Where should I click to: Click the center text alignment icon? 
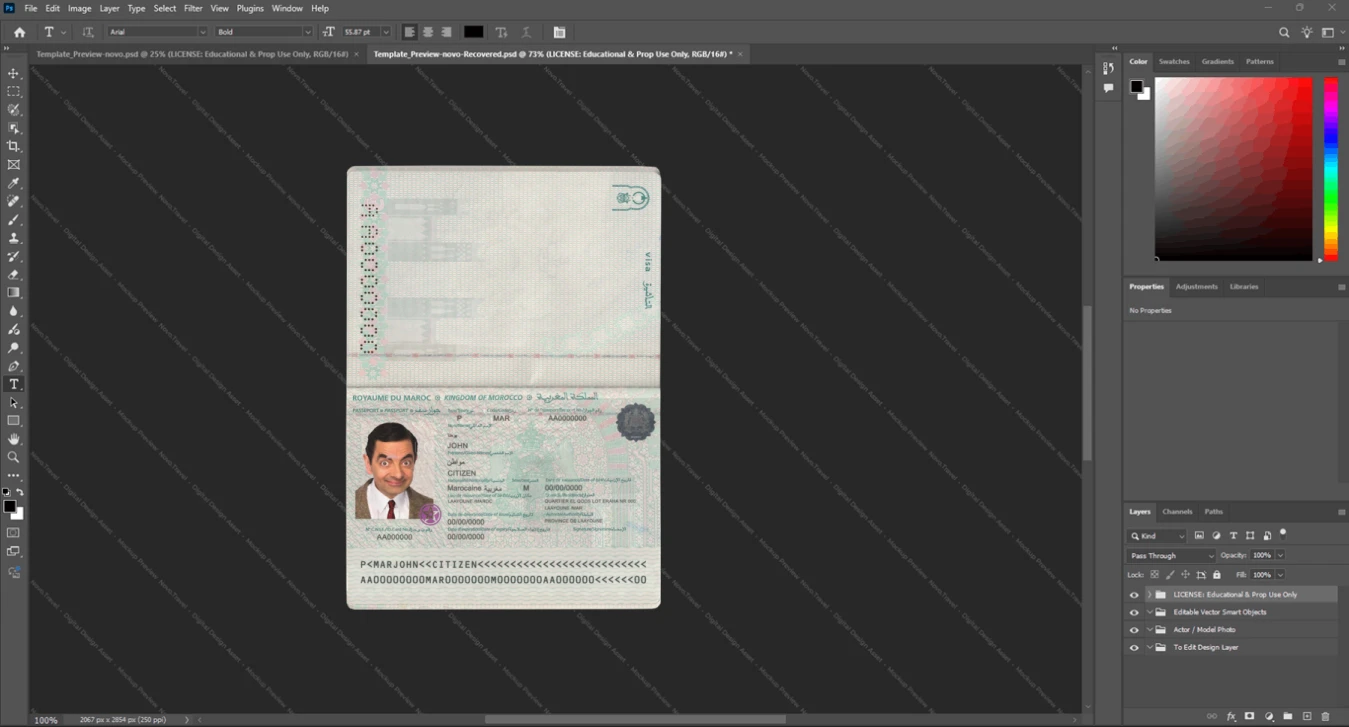click(428, 32)
